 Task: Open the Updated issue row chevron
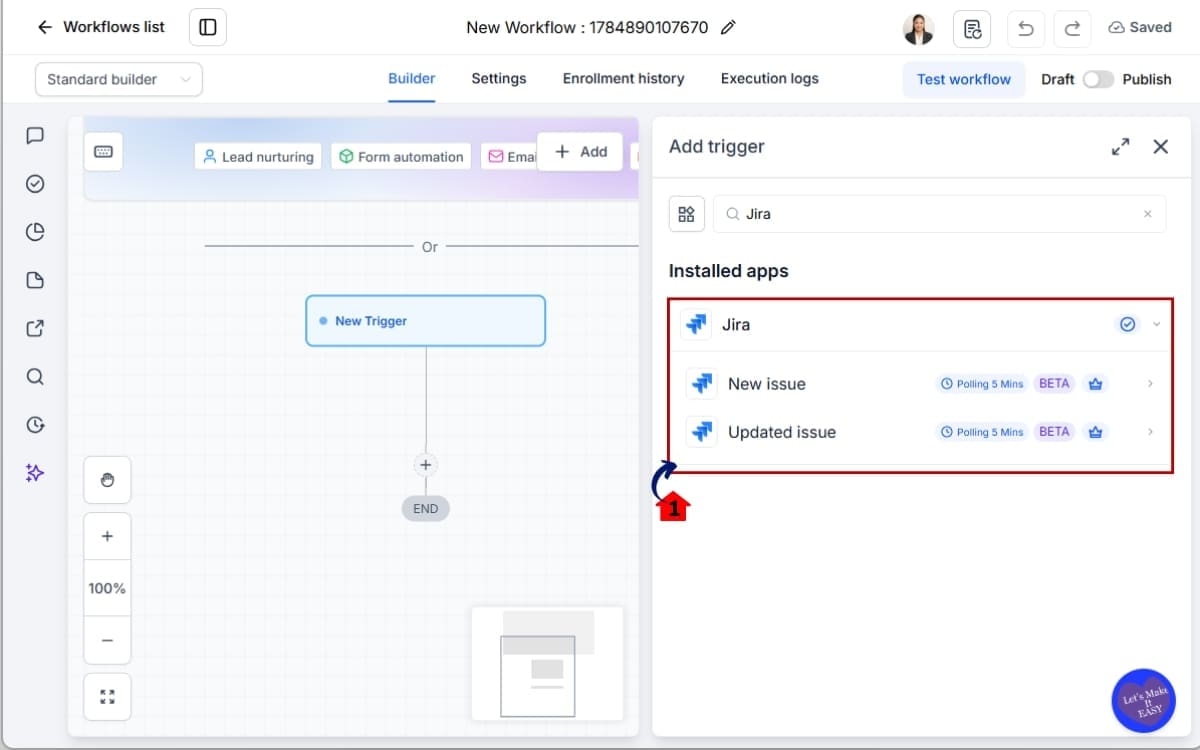coord(1151,432)
